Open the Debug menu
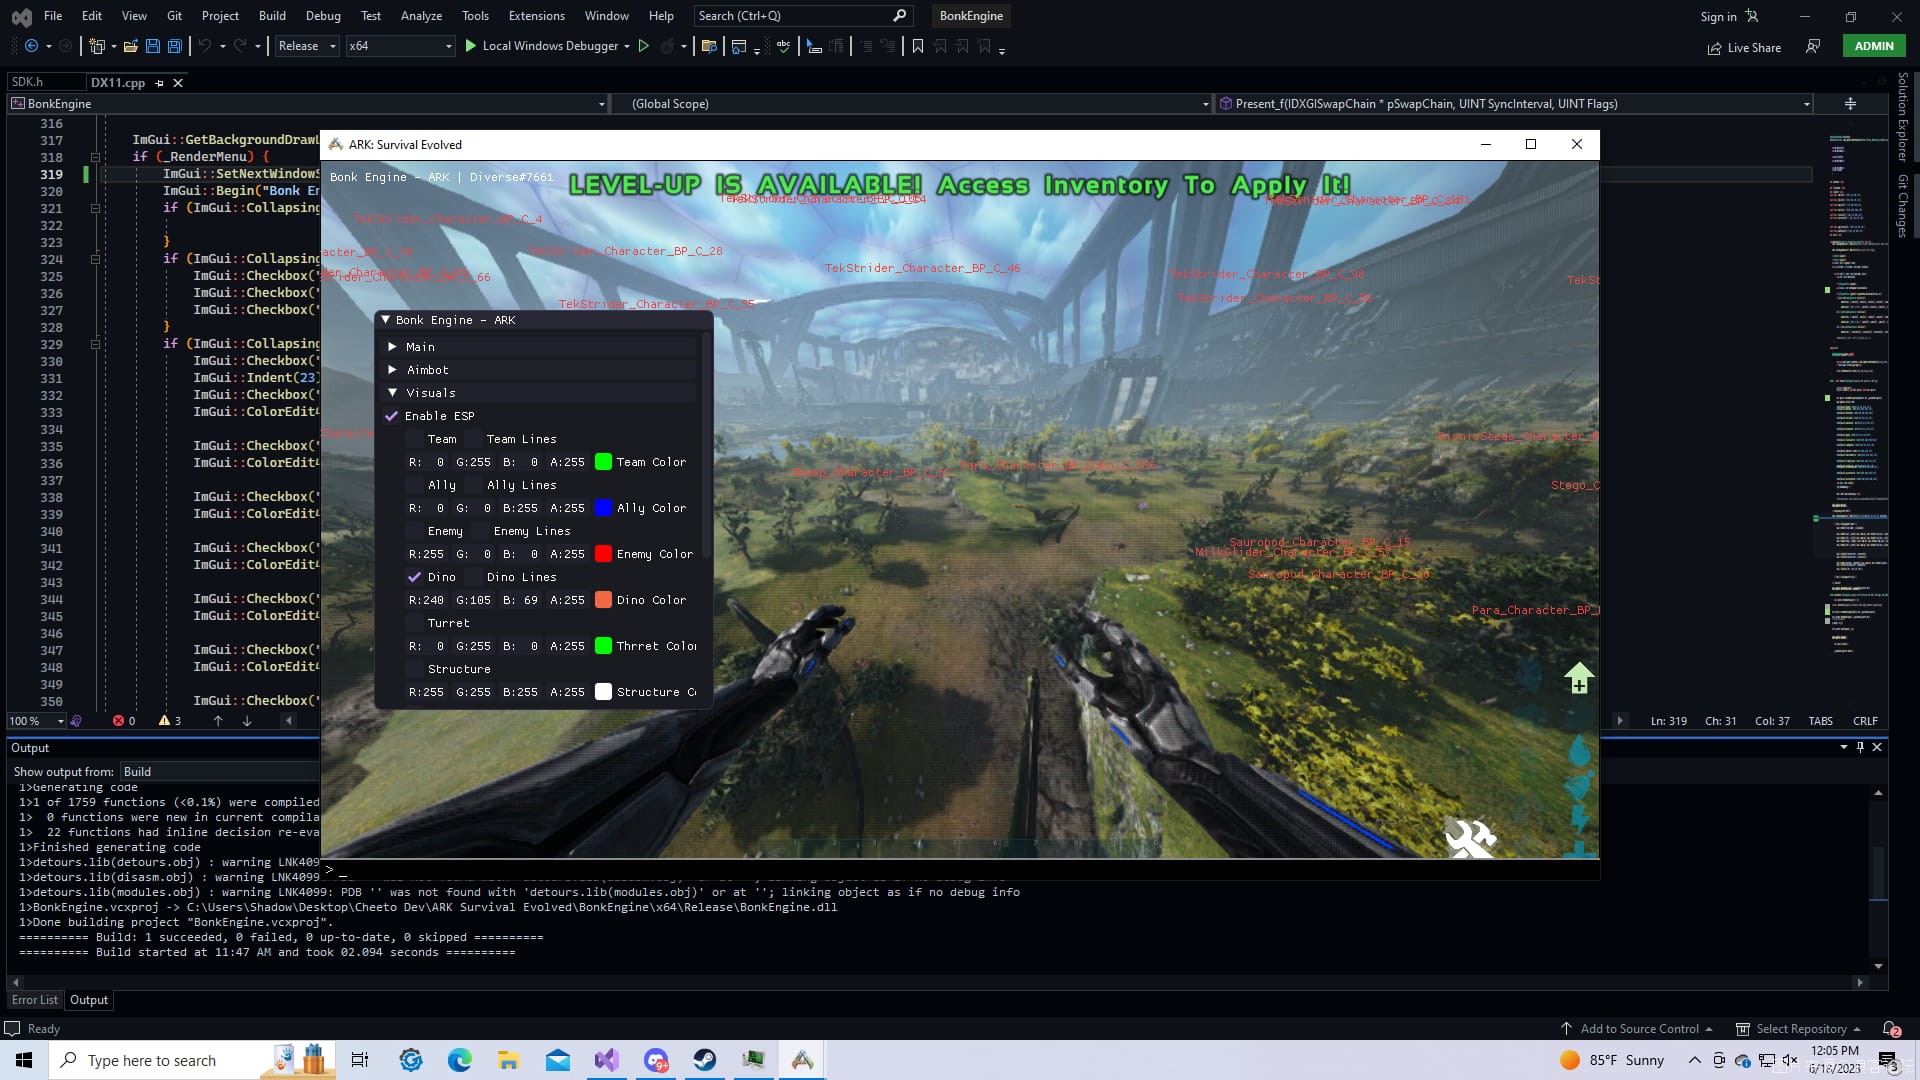The height and width of the screenshot is (1080, 1920). 323,16
